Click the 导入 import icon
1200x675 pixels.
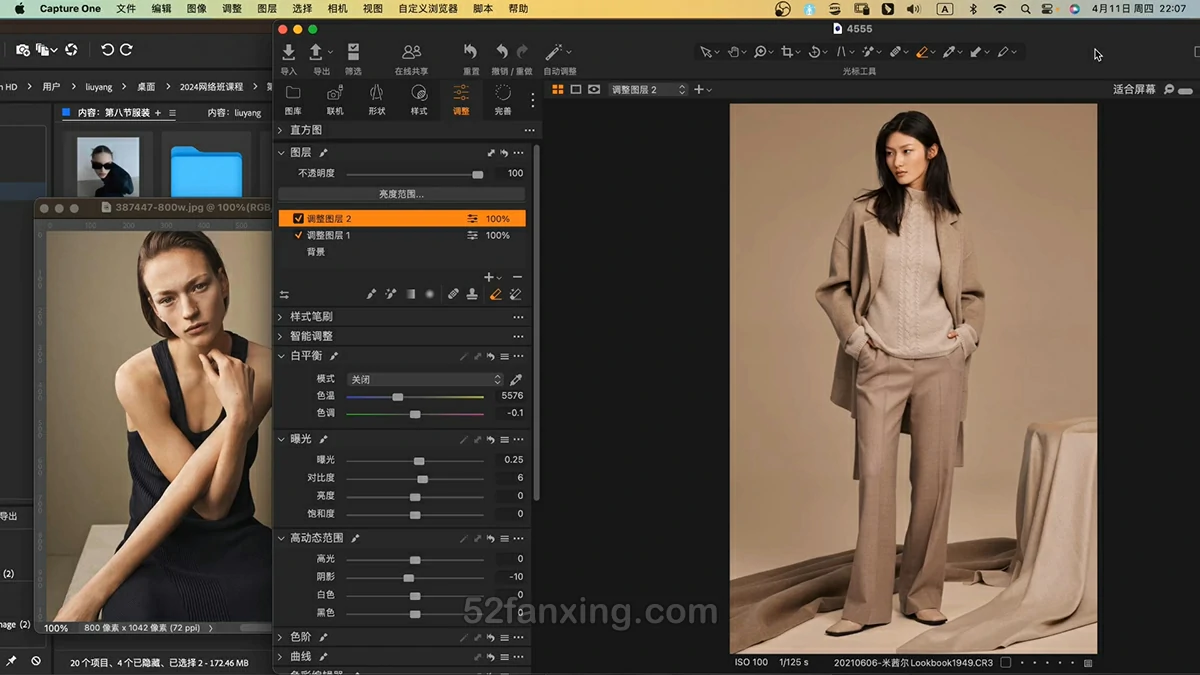coord(289,52)
